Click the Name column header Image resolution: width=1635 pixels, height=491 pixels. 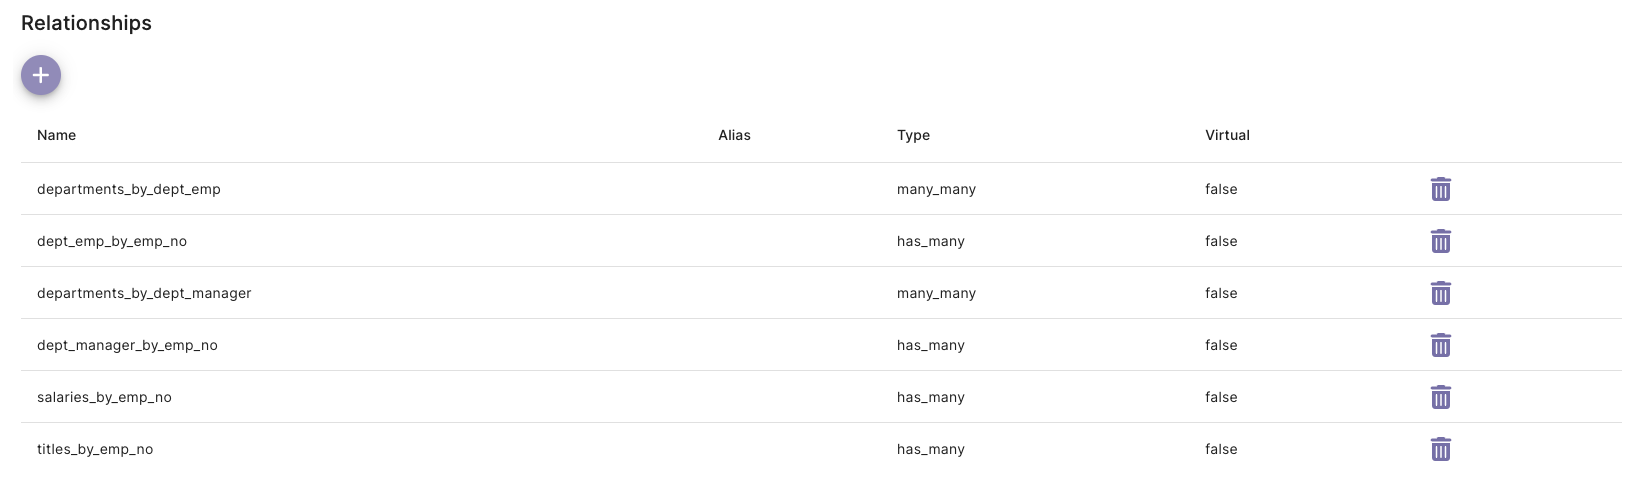tap(56, 135)
